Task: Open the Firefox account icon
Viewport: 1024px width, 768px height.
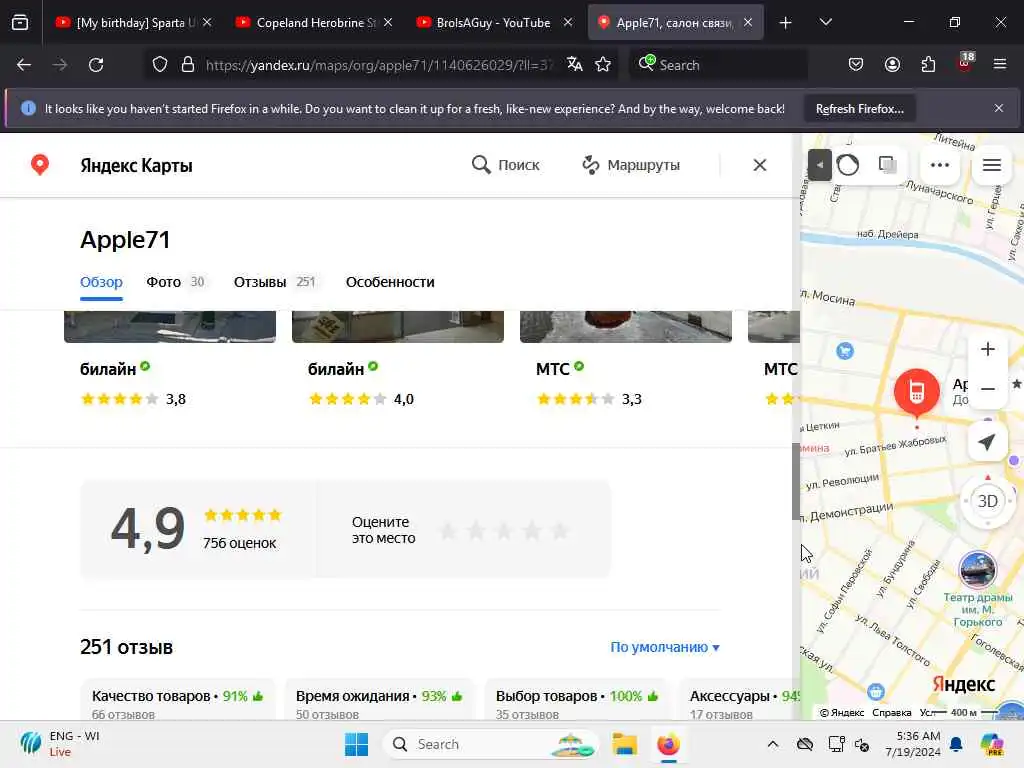Action: (892, 64)
